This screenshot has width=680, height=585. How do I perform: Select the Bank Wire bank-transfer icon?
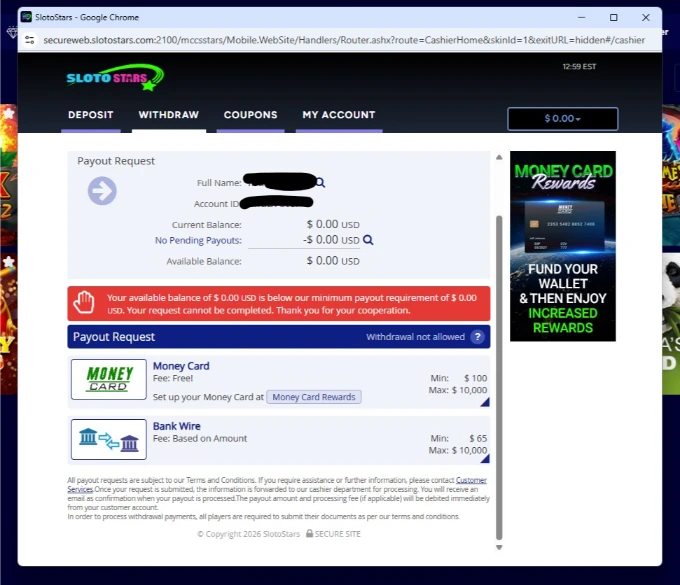click(108, 440)
